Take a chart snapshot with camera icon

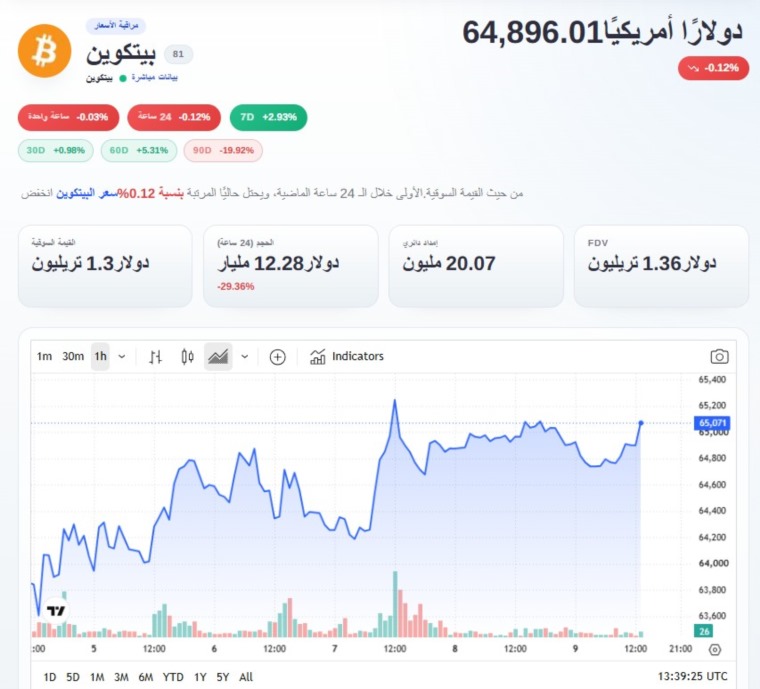719,357
